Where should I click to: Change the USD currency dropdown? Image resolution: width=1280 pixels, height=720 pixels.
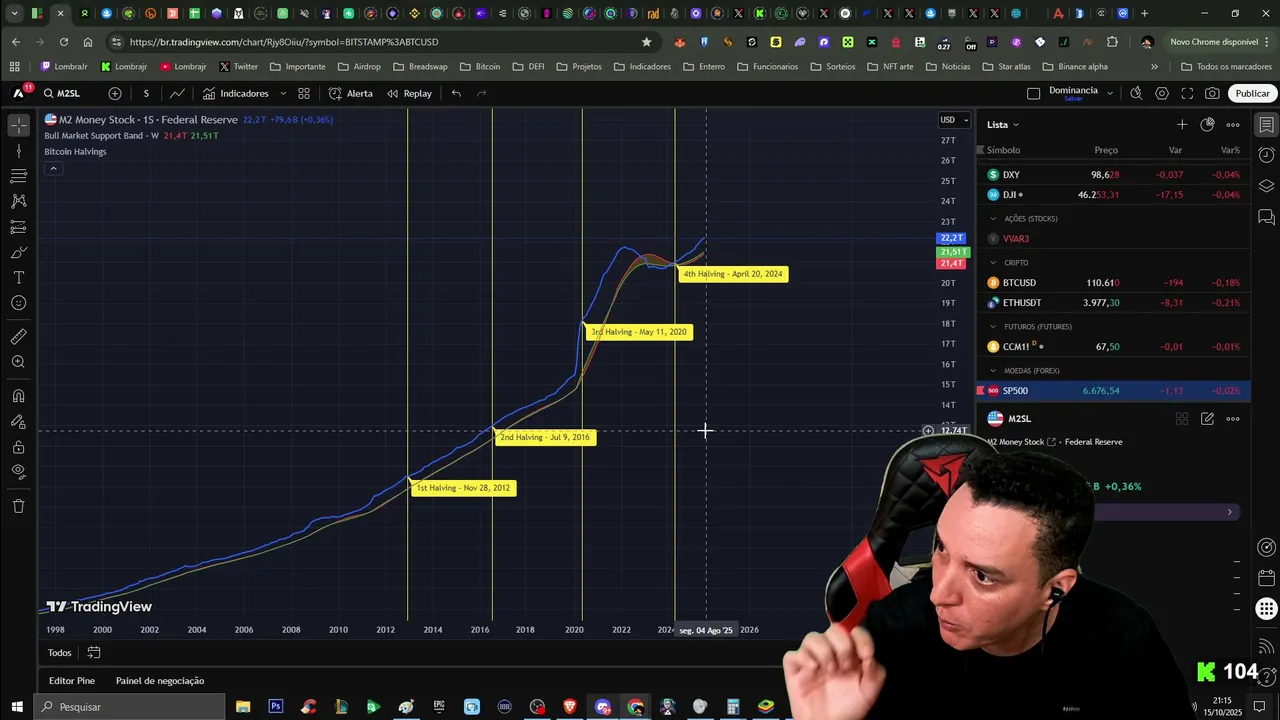pyautogui.click(x=955, y=120)
